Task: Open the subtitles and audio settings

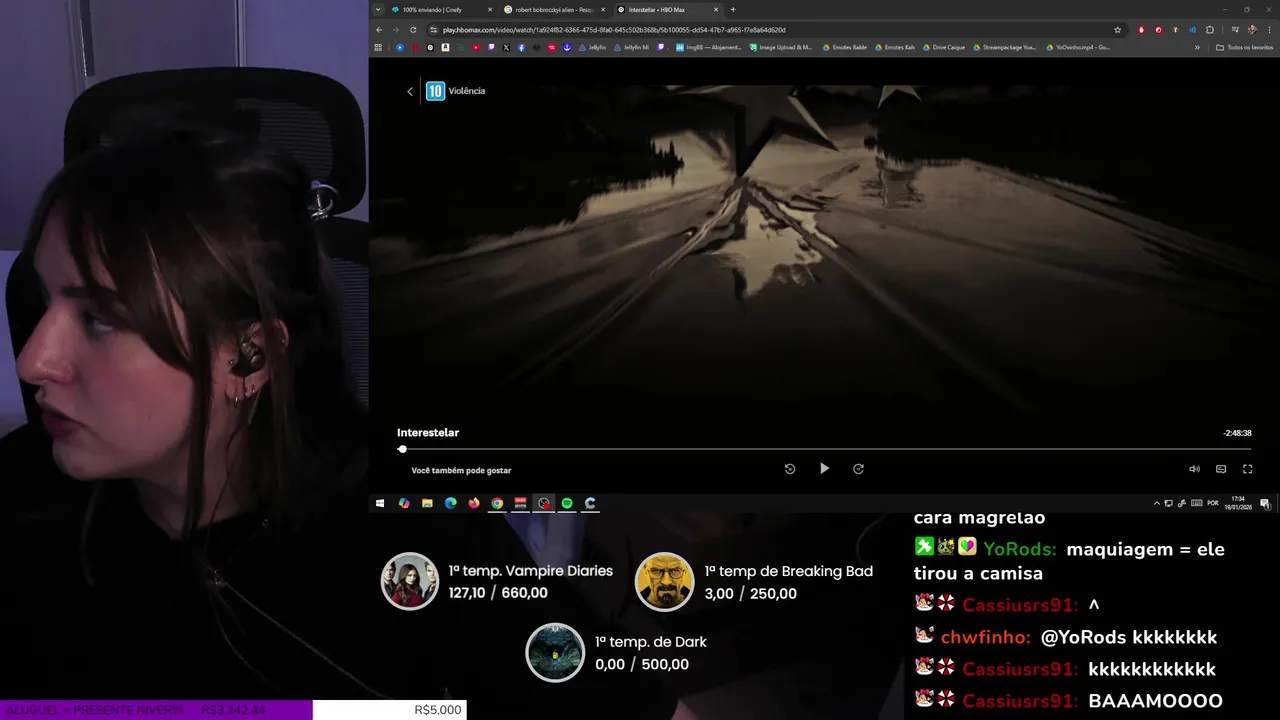Action: click(1221, 469)
